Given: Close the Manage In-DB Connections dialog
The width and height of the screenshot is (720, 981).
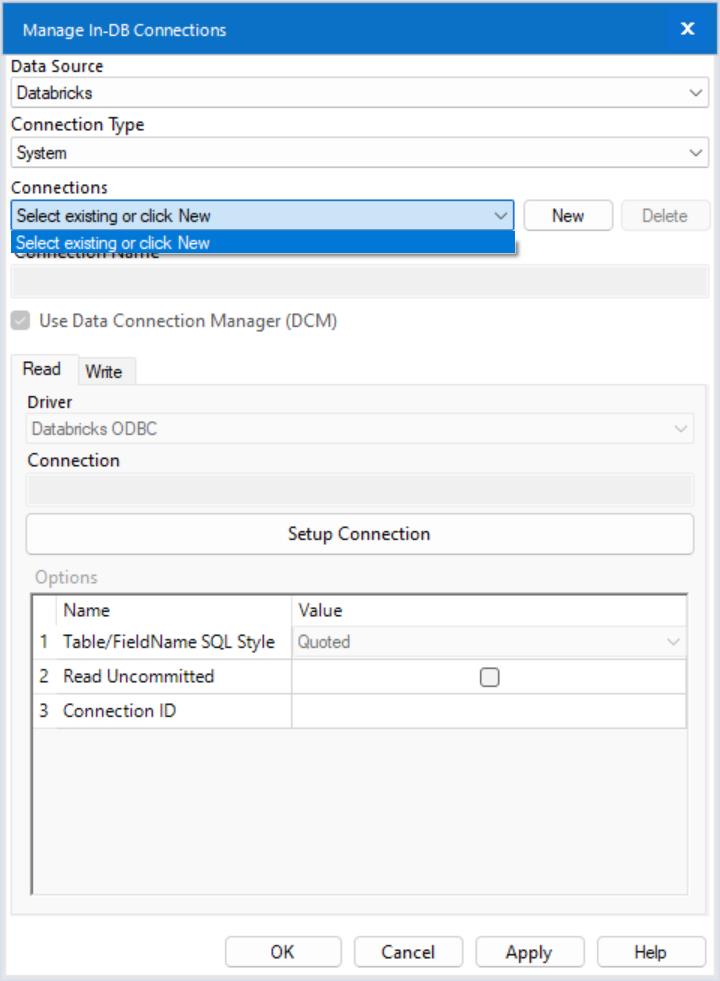Looking at the screenshot, I should 686,27.
